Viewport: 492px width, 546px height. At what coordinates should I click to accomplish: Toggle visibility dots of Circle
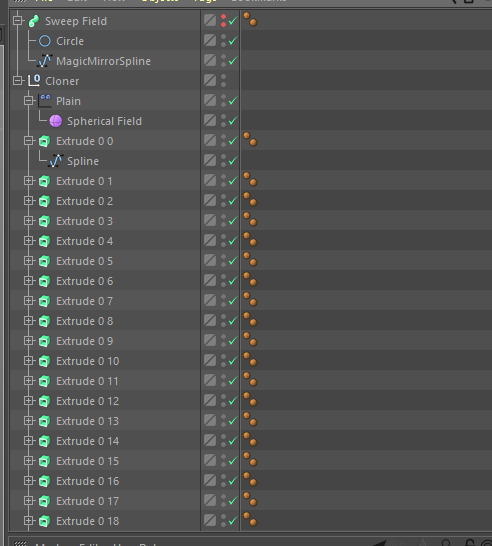click(224, 40)
